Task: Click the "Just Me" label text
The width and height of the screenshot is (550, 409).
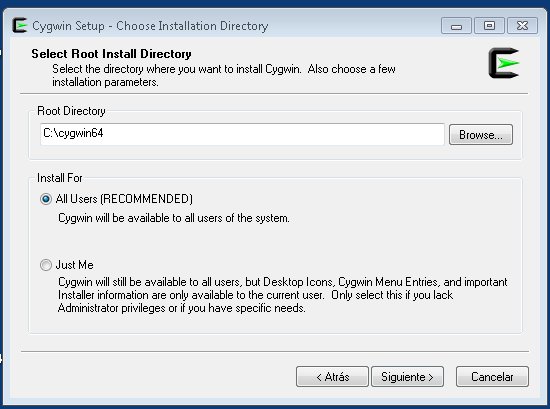Action: [74, 265]
